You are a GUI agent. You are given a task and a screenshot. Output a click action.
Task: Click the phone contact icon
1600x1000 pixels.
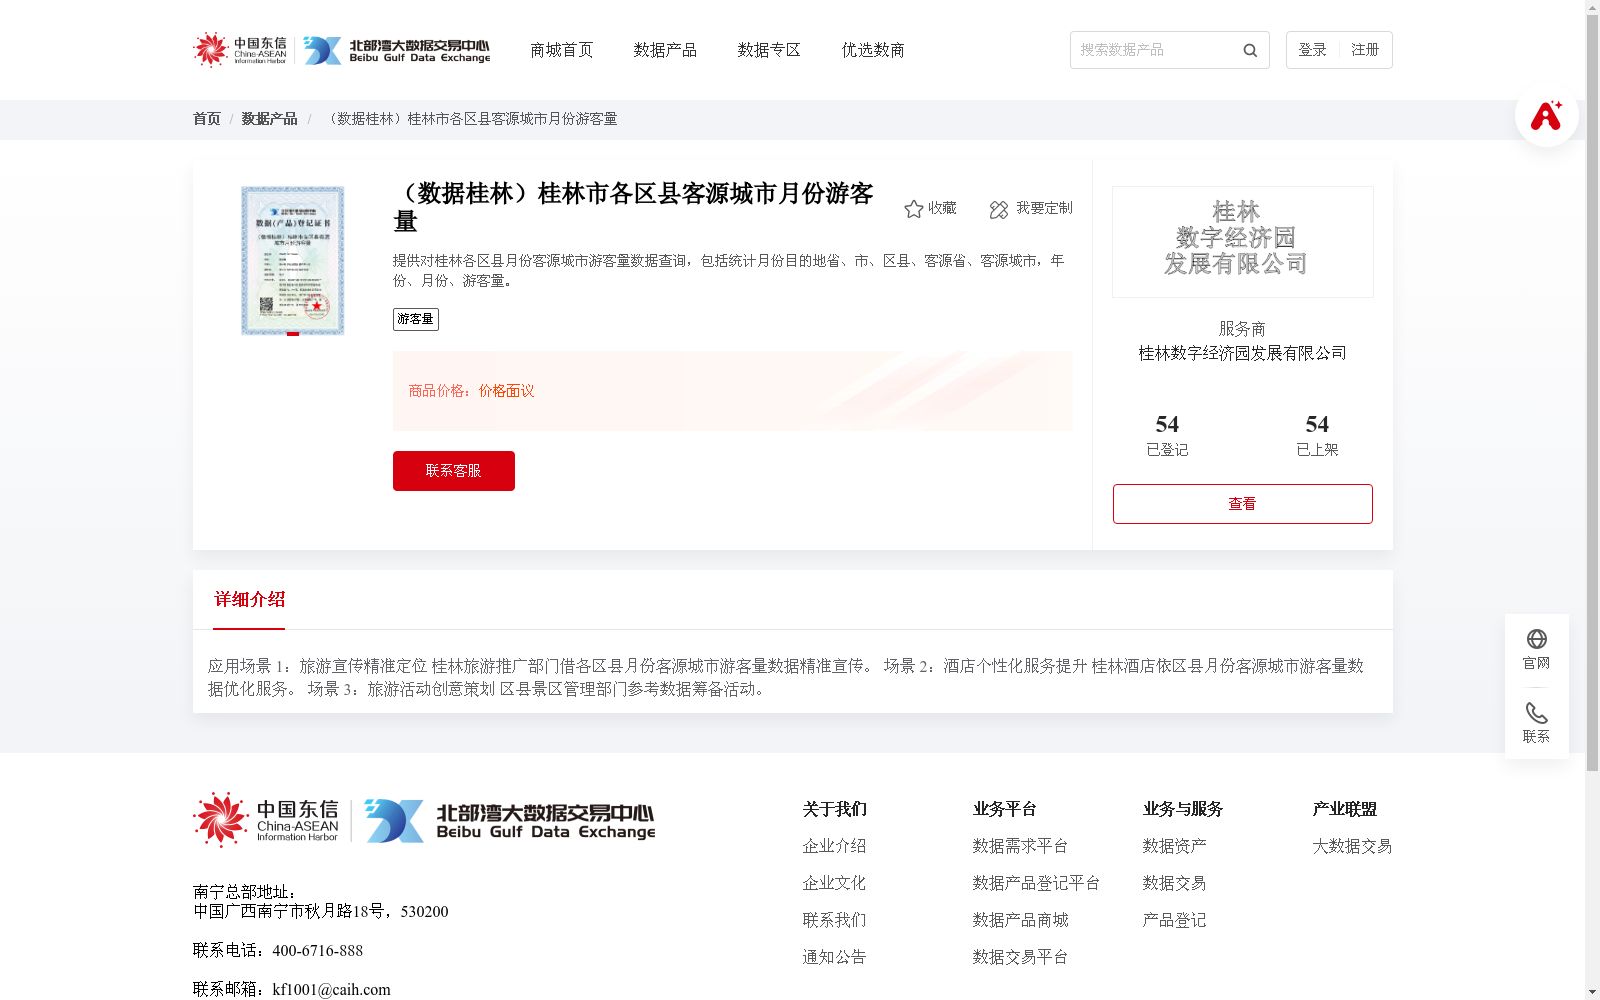click(1537, 713)
